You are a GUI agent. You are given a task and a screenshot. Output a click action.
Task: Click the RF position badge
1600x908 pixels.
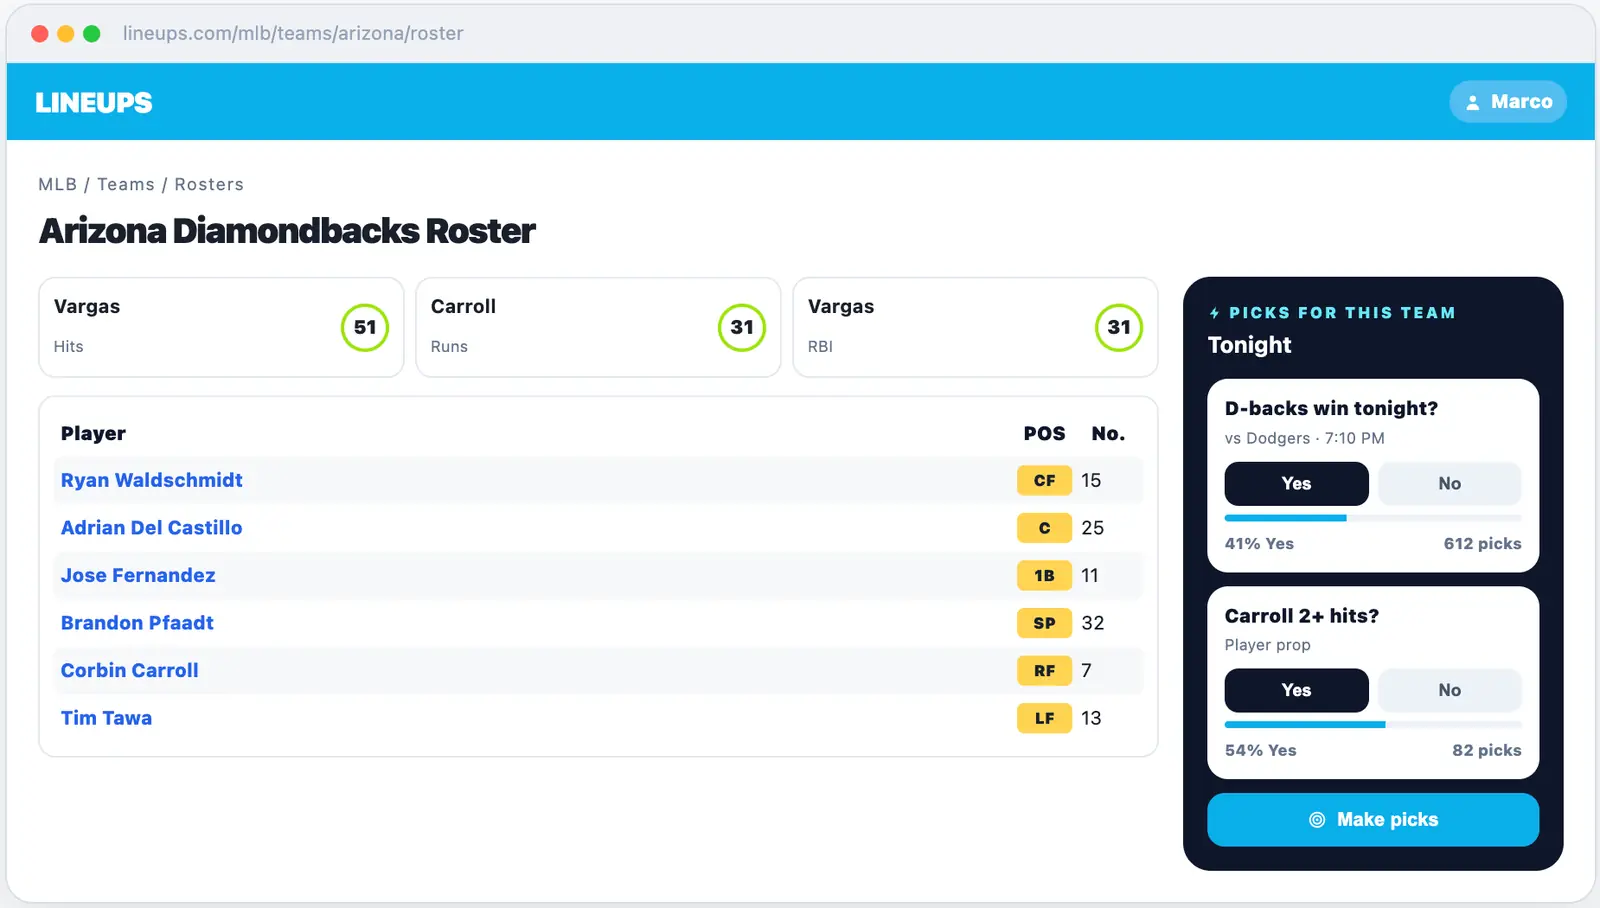(x=1044, y=671)
